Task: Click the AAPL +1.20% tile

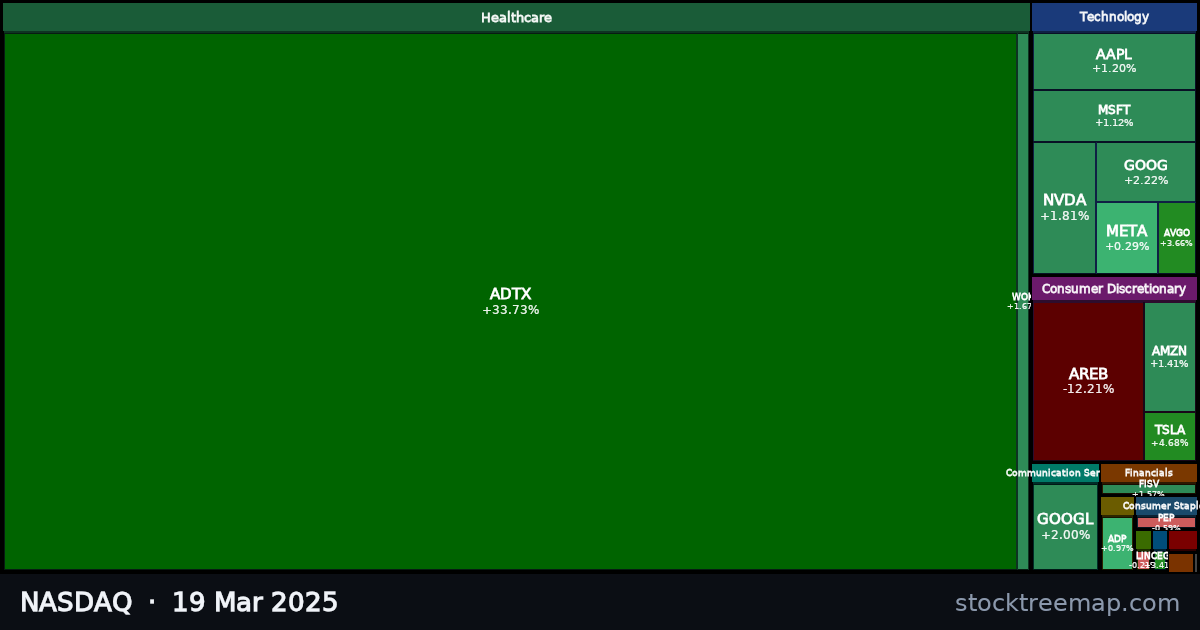Action: [1114, 61]
